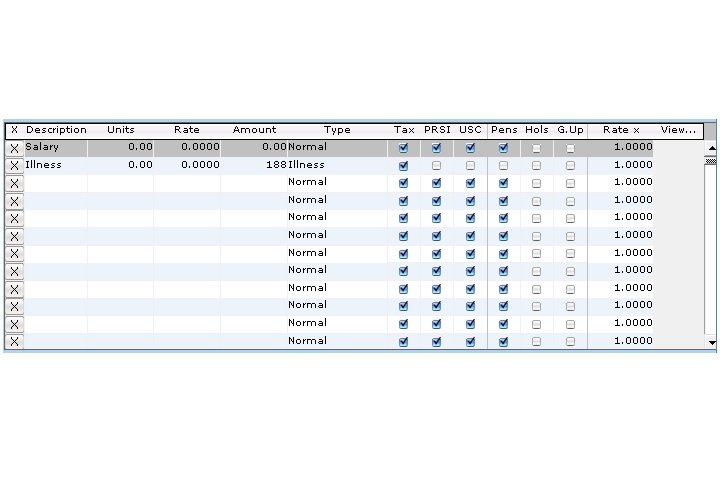Click the X icon in the header row

pyautogui.click(x=14, y=130)
